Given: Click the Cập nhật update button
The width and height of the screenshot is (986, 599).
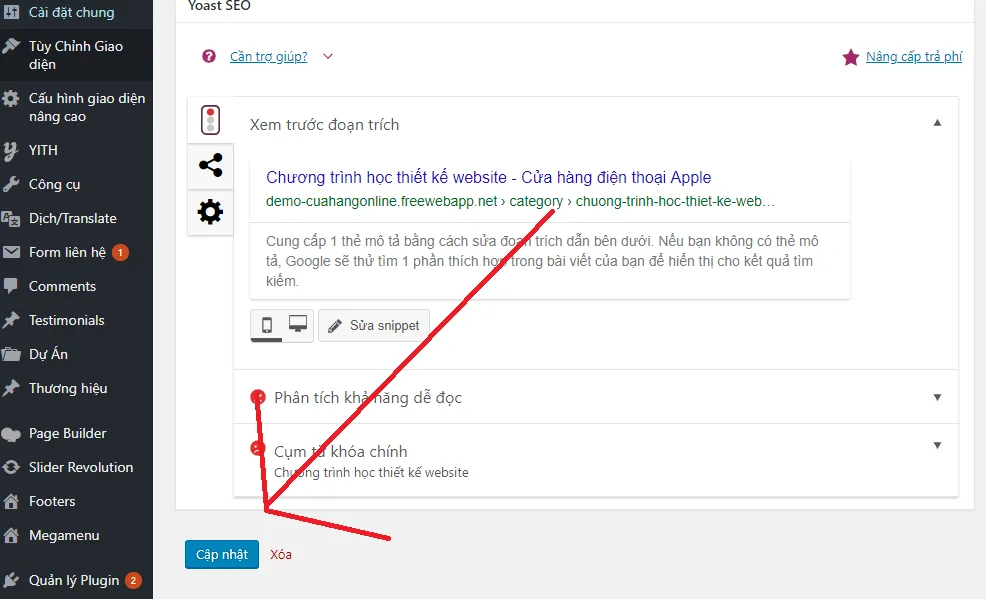Looking at the screenshot, I should (222, 554).
